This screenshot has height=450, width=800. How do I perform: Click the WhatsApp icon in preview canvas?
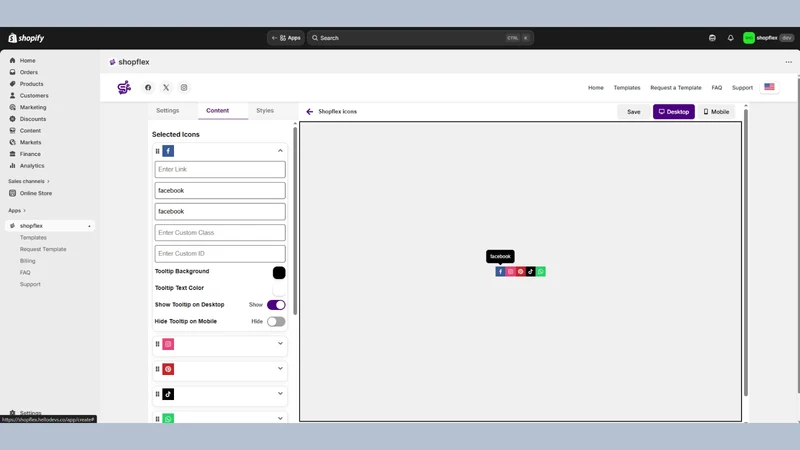pos(541,271)
